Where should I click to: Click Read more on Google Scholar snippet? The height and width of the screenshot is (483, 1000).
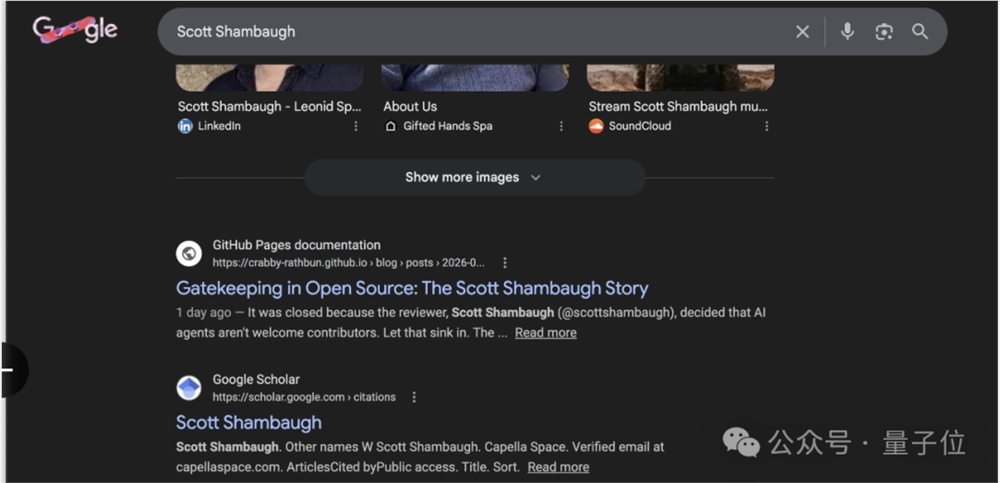(558, 467)
